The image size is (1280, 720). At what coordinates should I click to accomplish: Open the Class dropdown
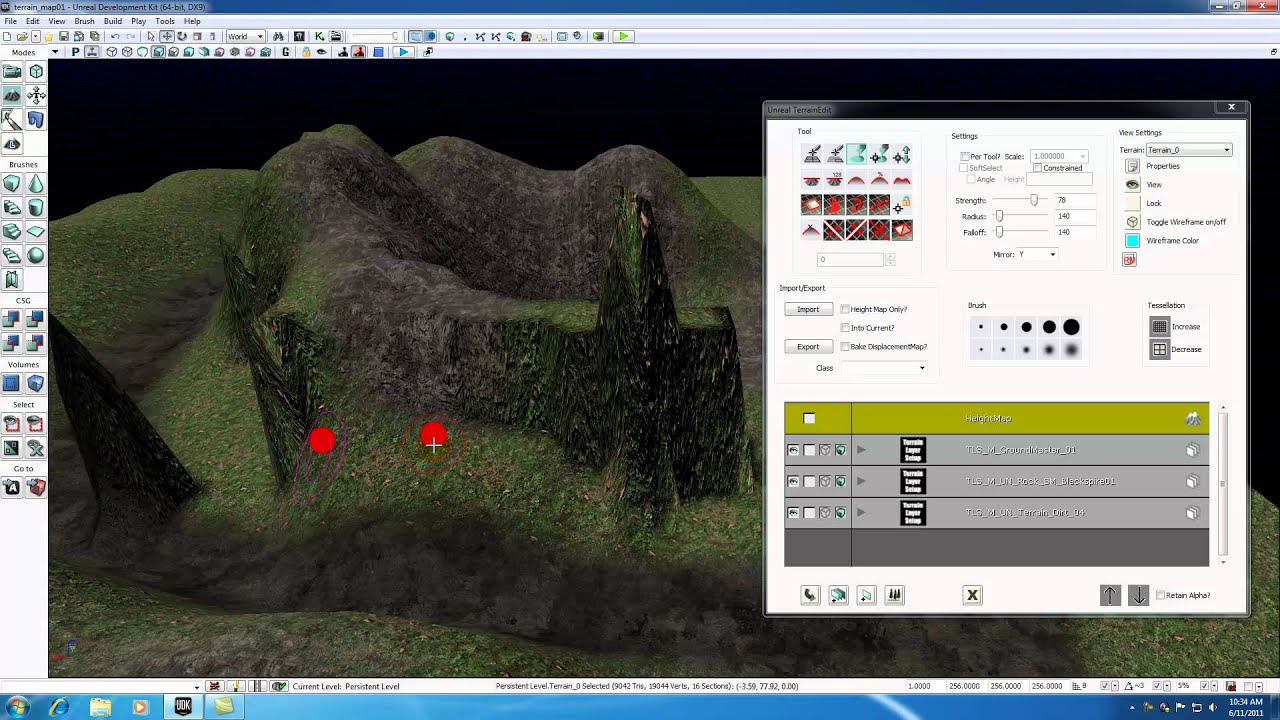coord(884,368)
